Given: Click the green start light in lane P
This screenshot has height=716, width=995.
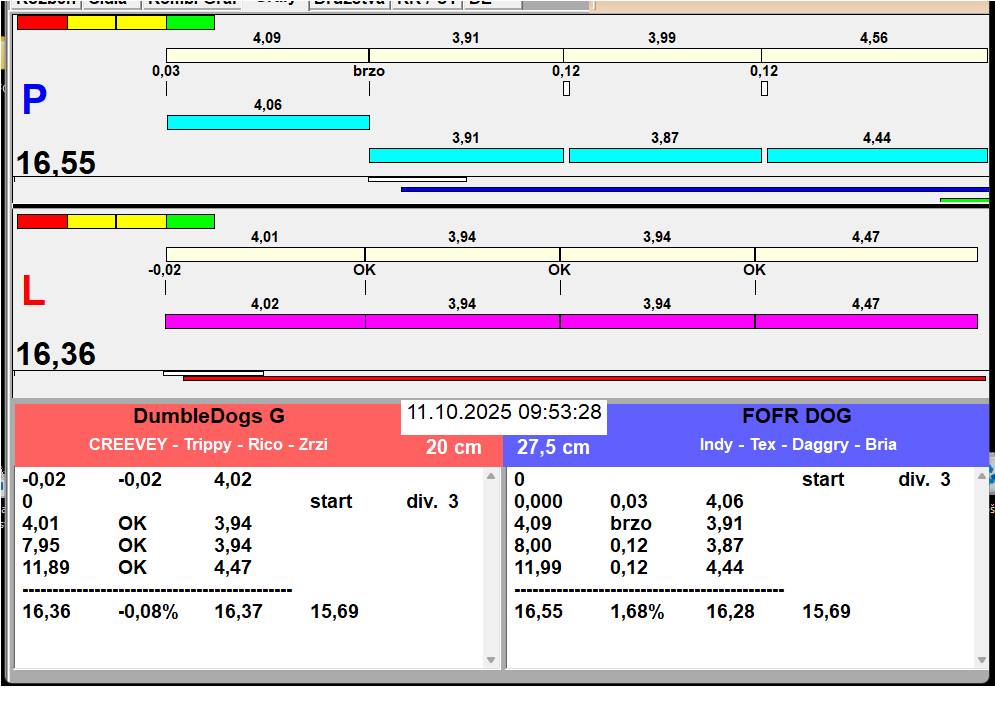Looking at the screenshot, I should tap(190, 22).
